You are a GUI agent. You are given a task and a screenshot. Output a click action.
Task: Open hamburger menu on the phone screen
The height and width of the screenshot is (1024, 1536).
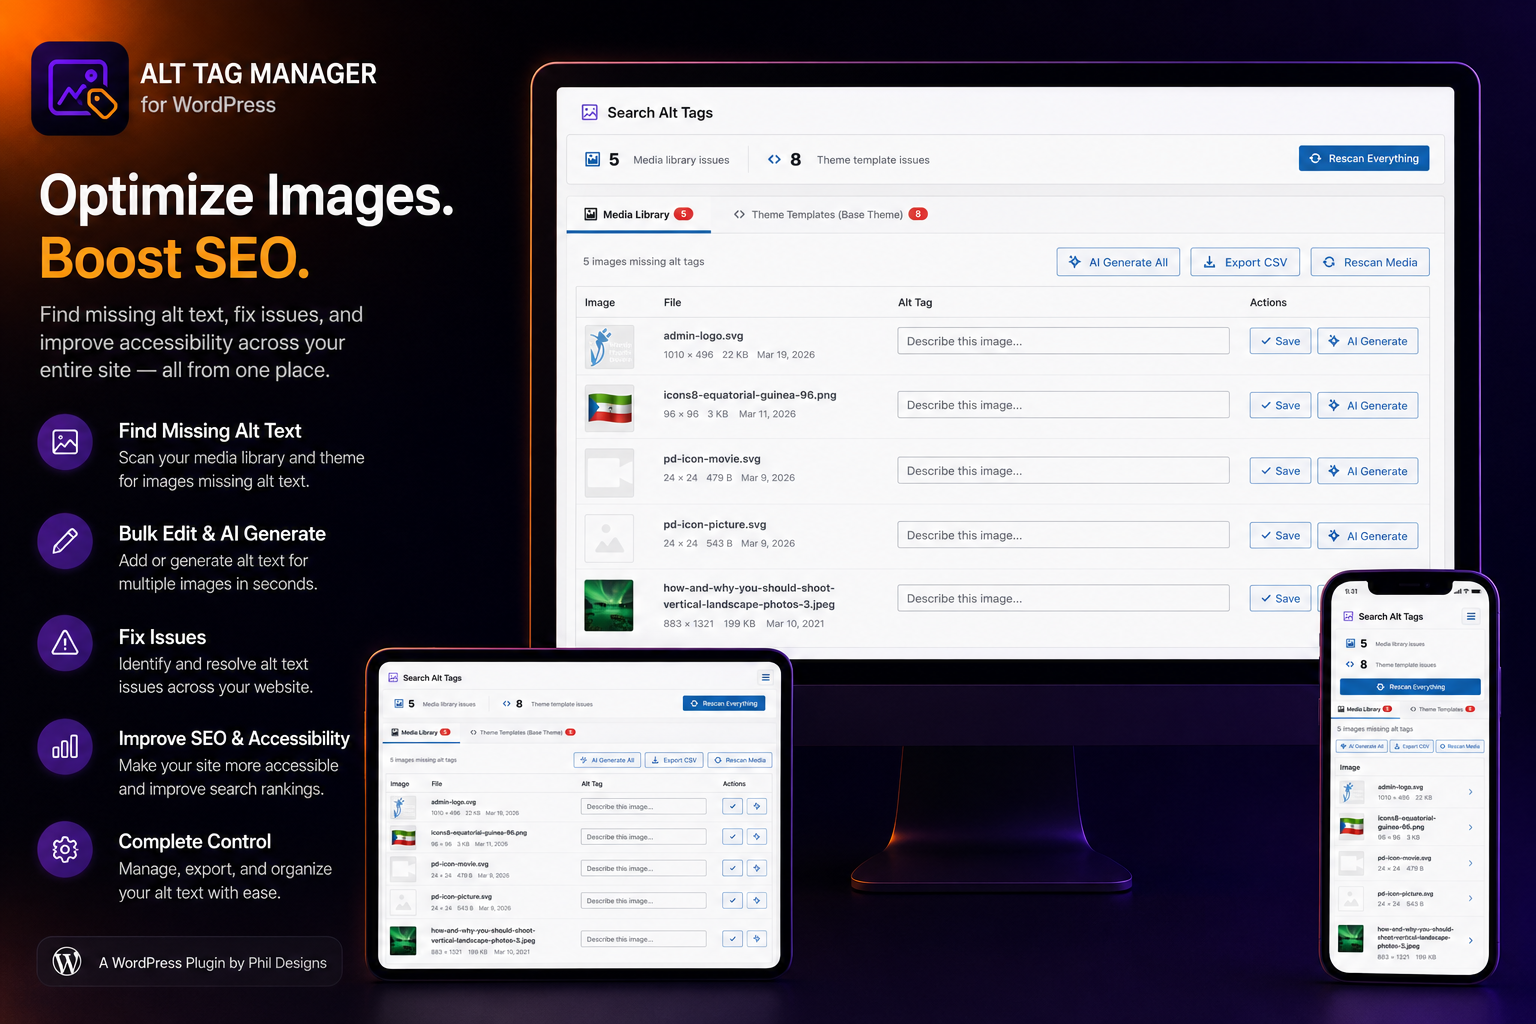click(x=1471, y=617)
